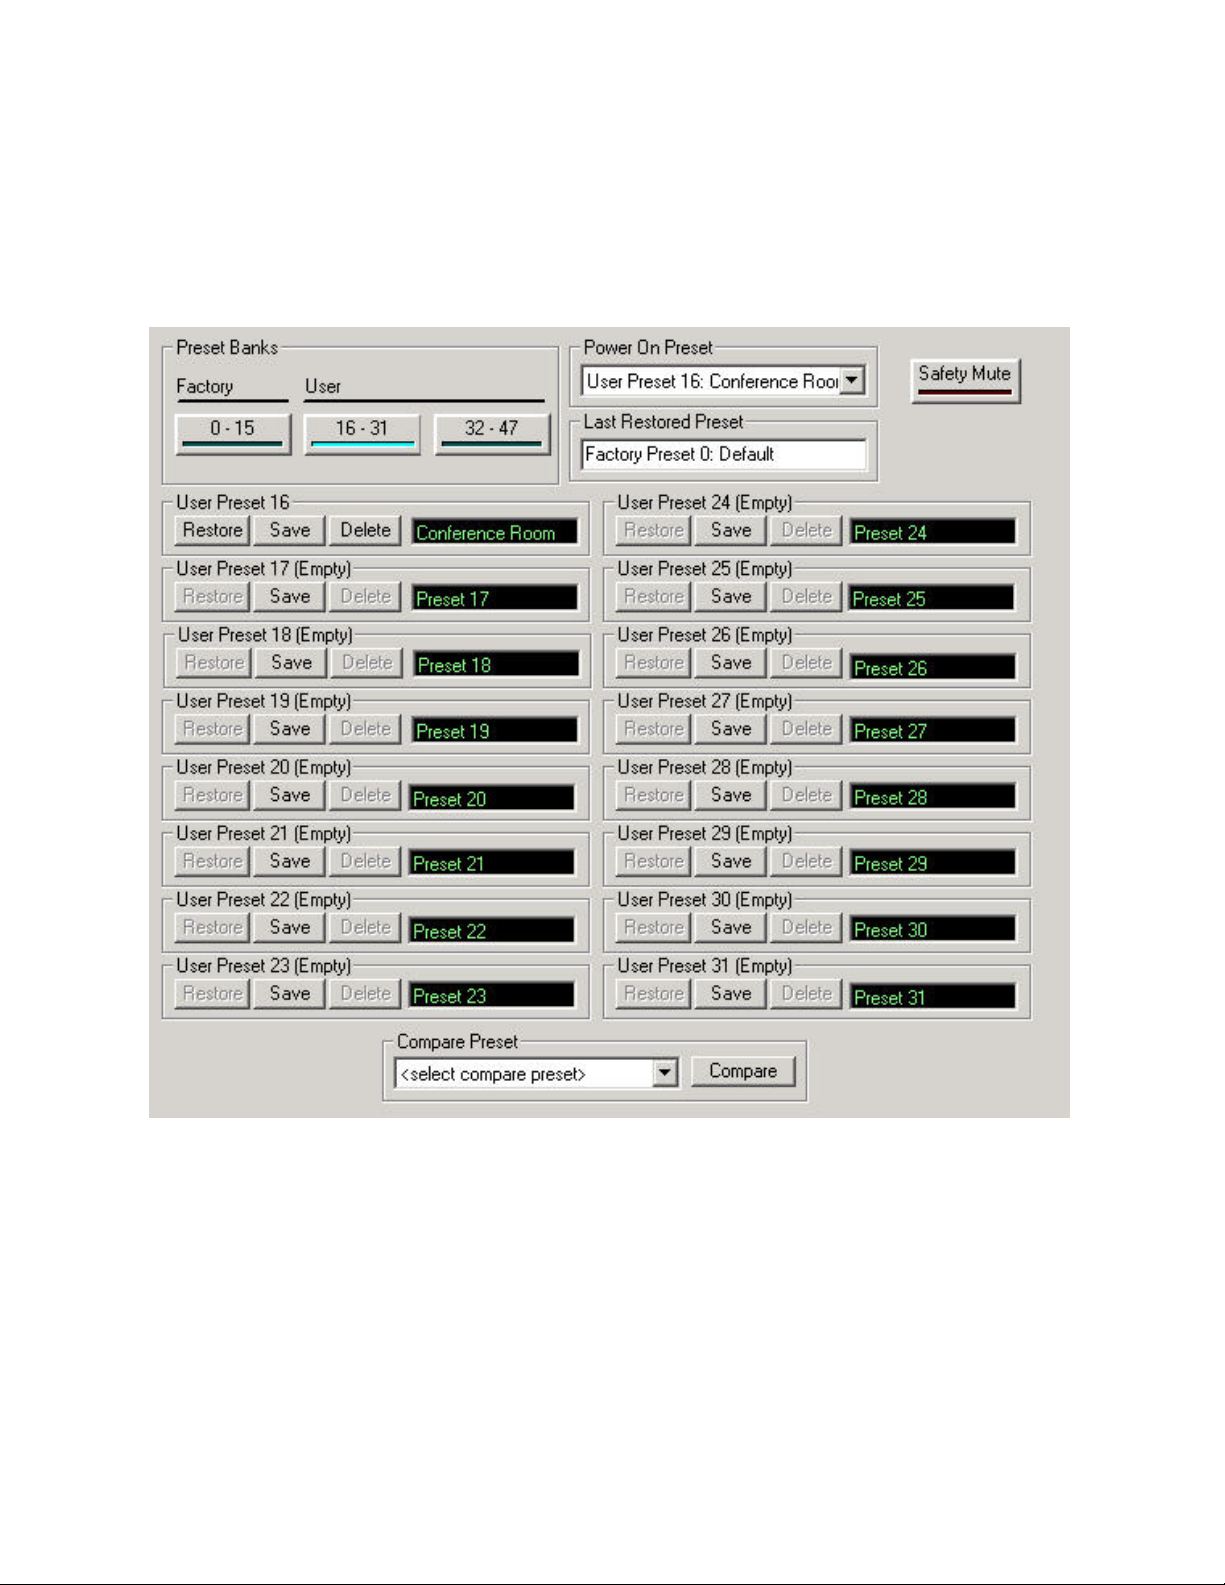The image size is (1225, 1585).
Task: Restore User Preset 16
Action: coord(213,530)
